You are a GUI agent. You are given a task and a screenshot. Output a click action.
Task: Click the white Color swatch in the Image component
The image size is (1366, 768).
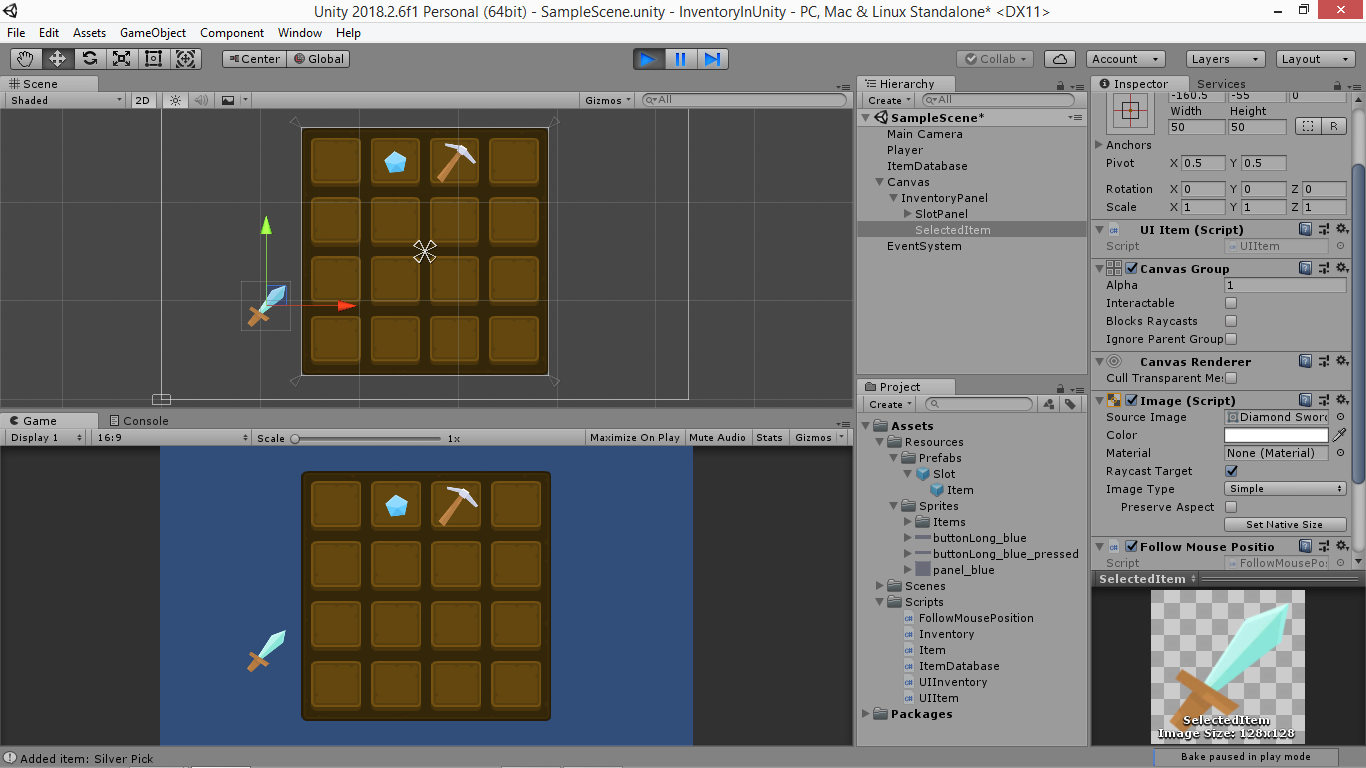pos(1278,435)
